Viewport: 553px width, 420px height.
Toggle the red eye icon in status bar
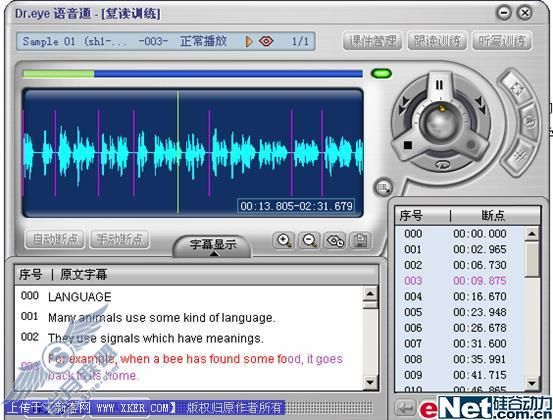266,41
